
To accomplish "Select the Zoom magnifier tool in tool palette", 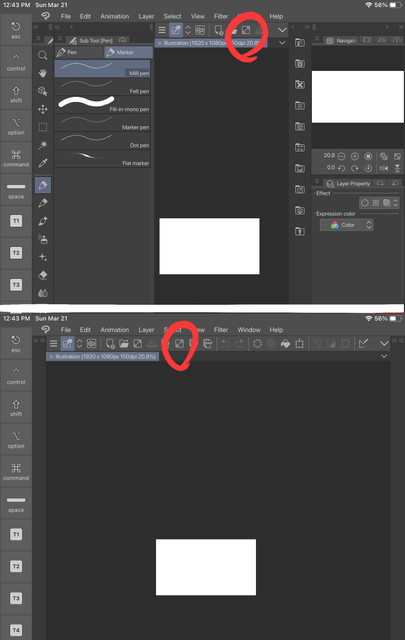I will click(x=42, y=56).
